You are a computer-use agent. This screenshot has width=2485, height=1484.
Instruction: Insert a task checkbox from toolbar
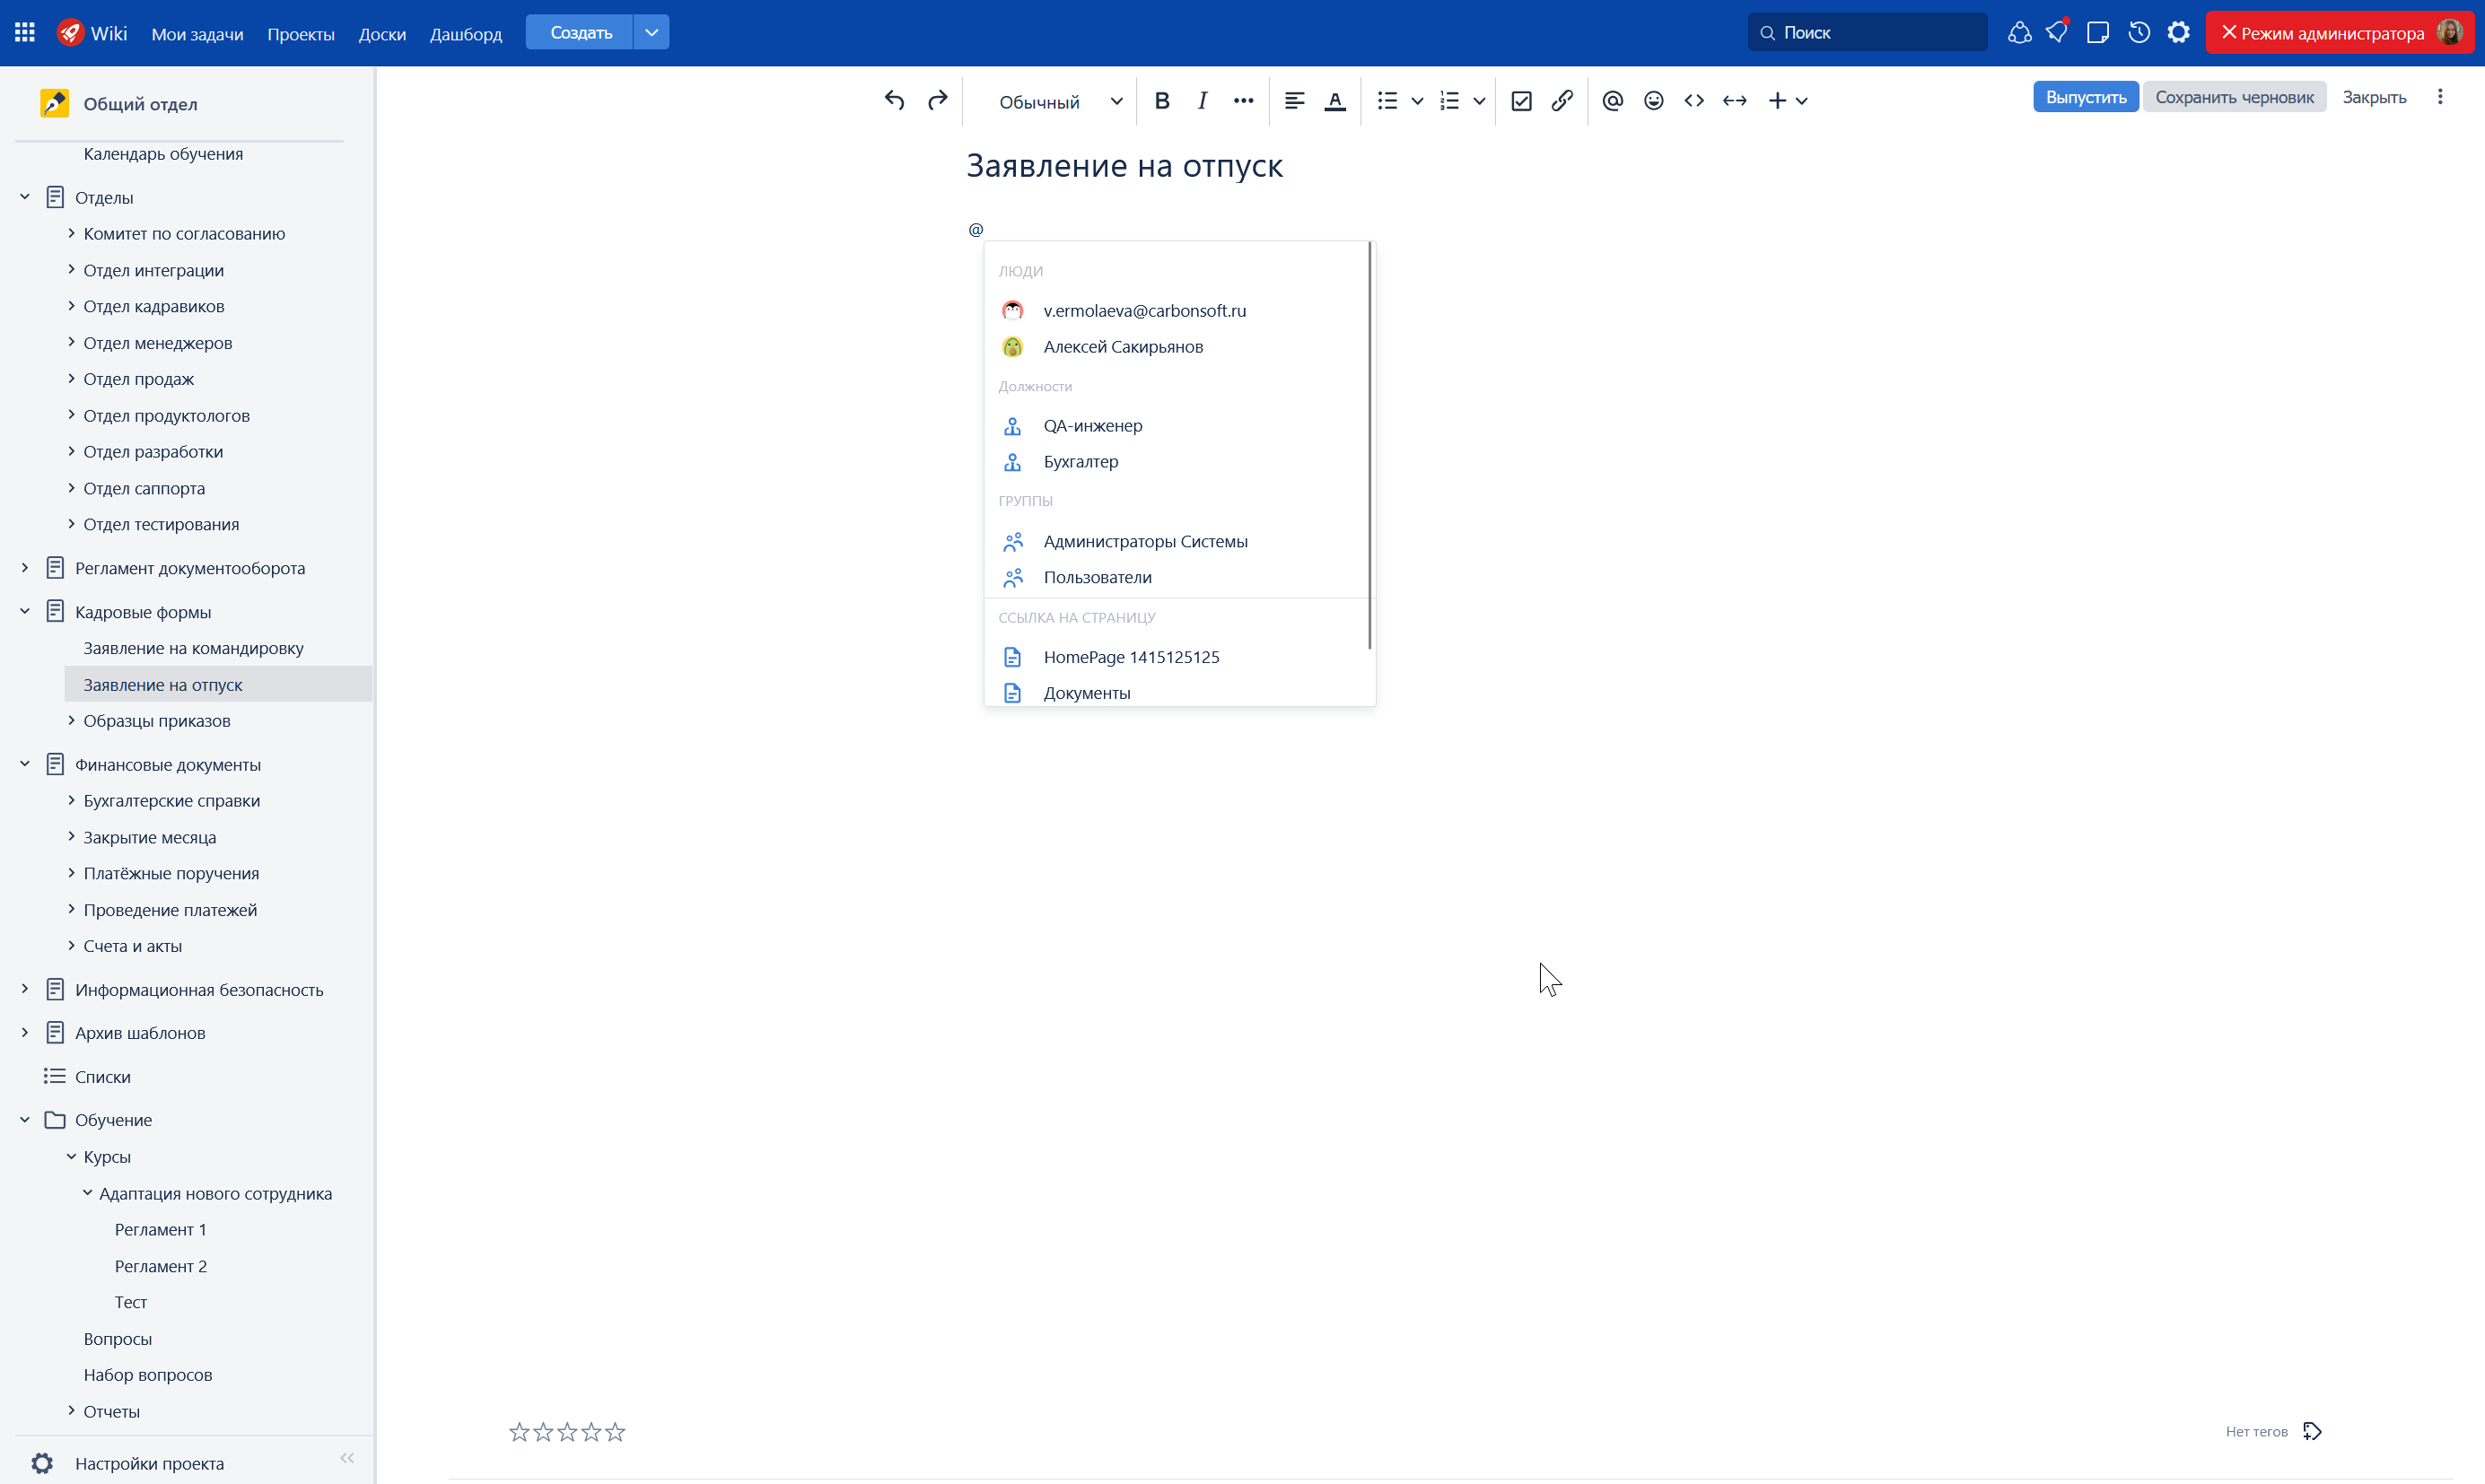[x=1521, y=100]
